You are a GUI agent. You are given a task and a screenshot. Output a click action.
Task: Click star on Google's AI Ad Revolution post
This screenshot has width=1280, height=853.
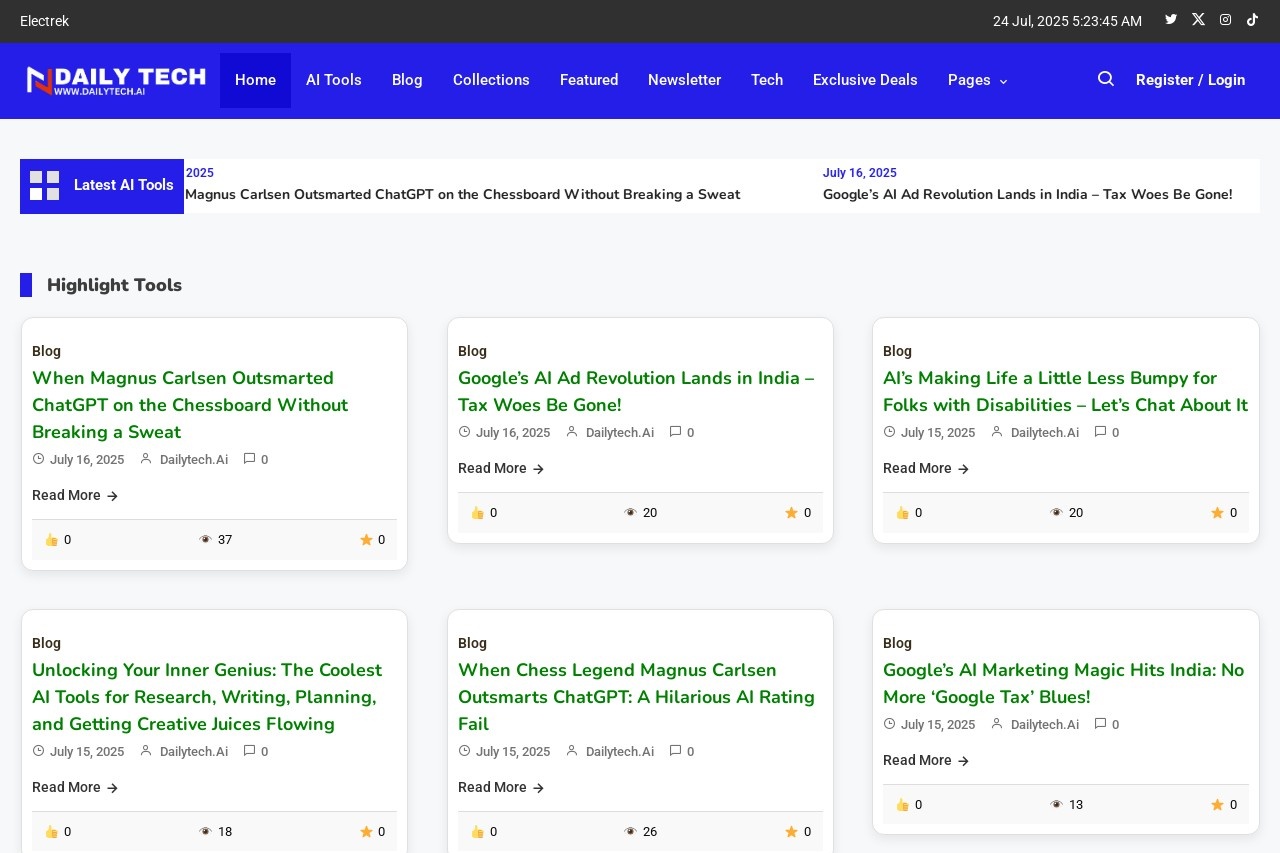click(791, 513)
